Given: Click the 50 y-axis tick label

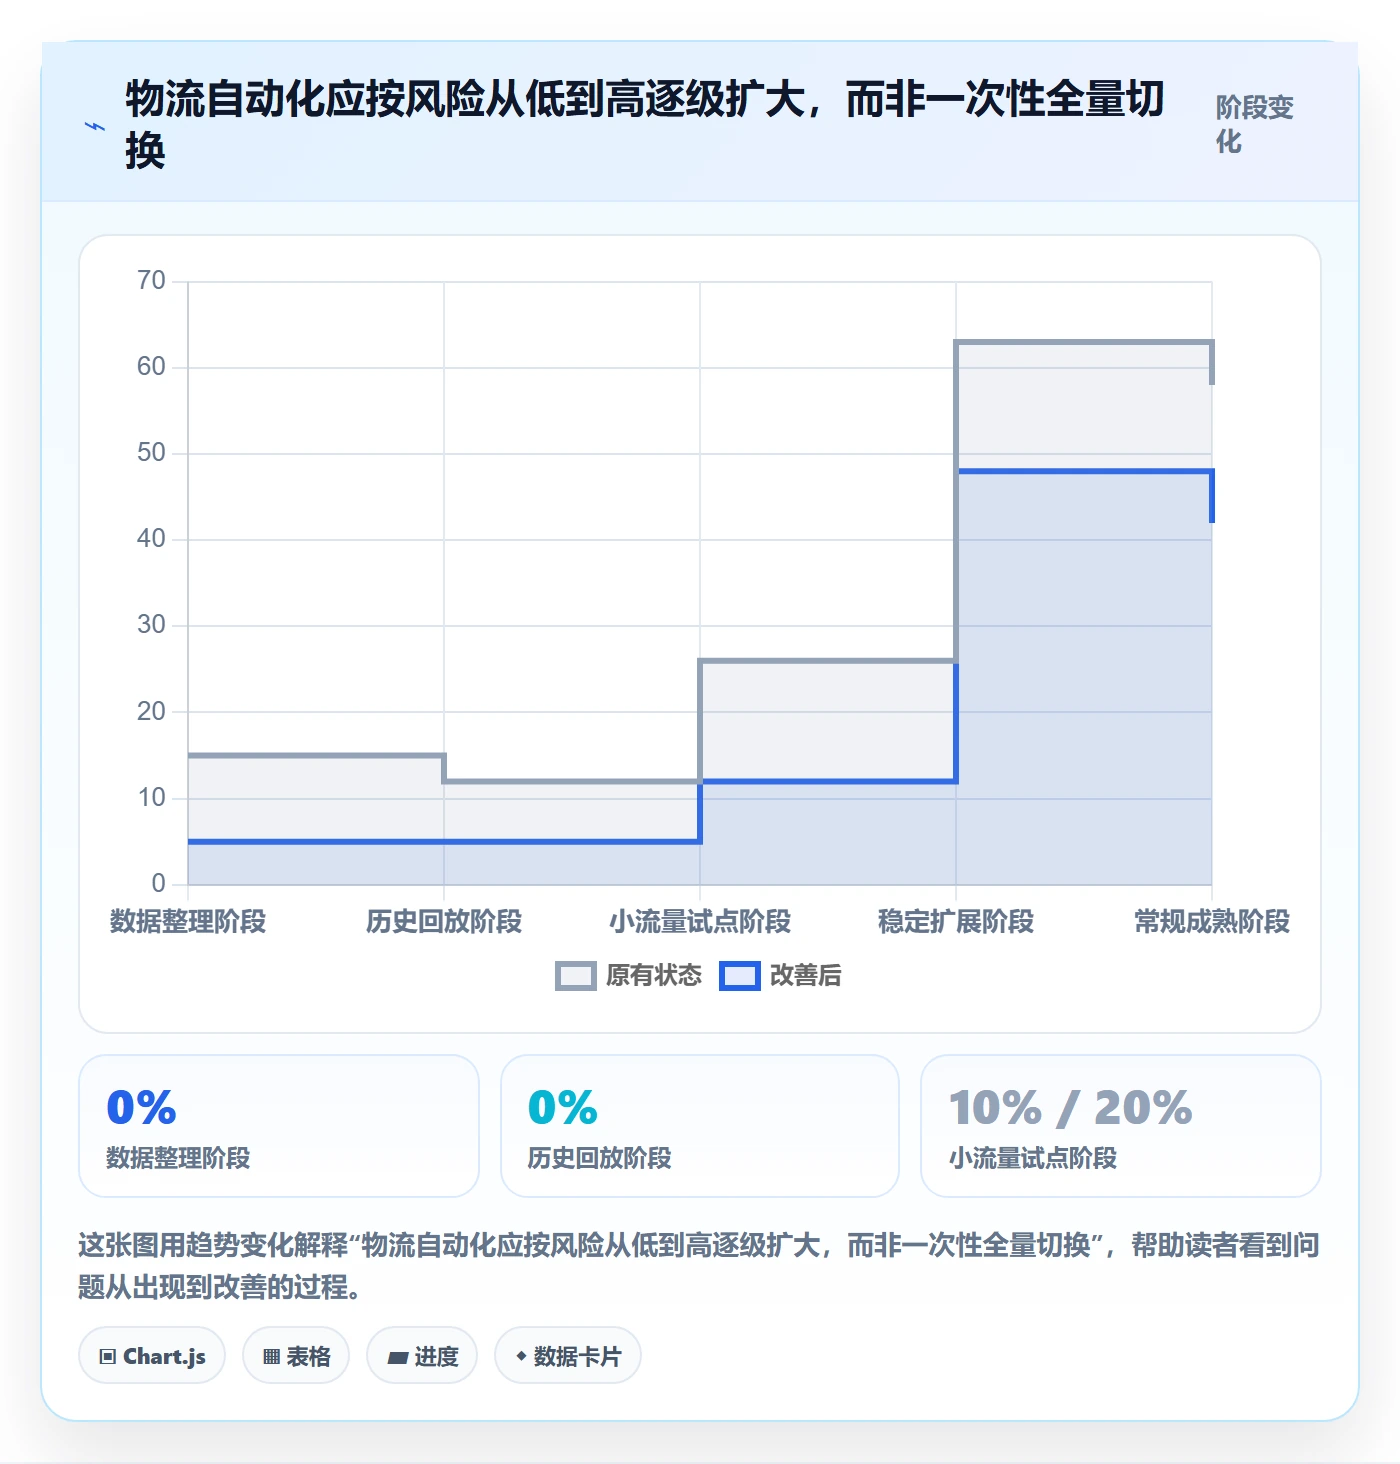Looking at the screenshot, I should [x=151, y=452].
